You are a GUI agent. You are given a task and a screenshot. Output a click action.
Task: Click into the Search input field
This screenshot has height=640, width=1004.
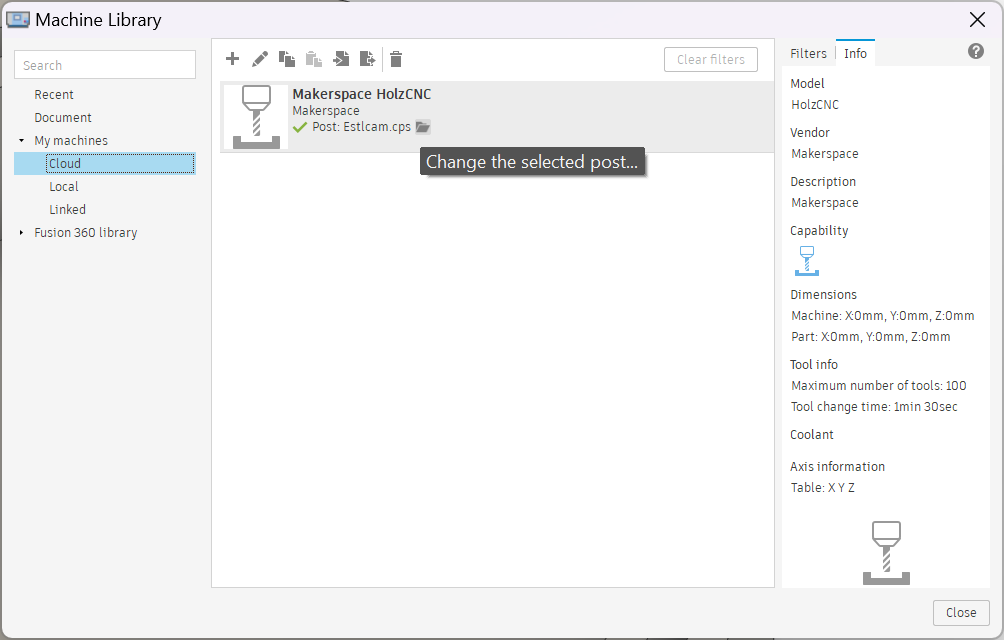click(x=105, y=65)
